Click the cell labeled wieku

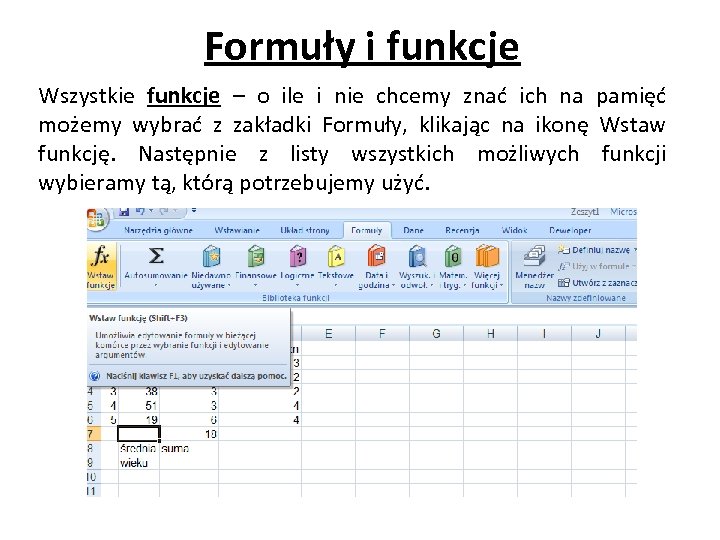(139, 462)
